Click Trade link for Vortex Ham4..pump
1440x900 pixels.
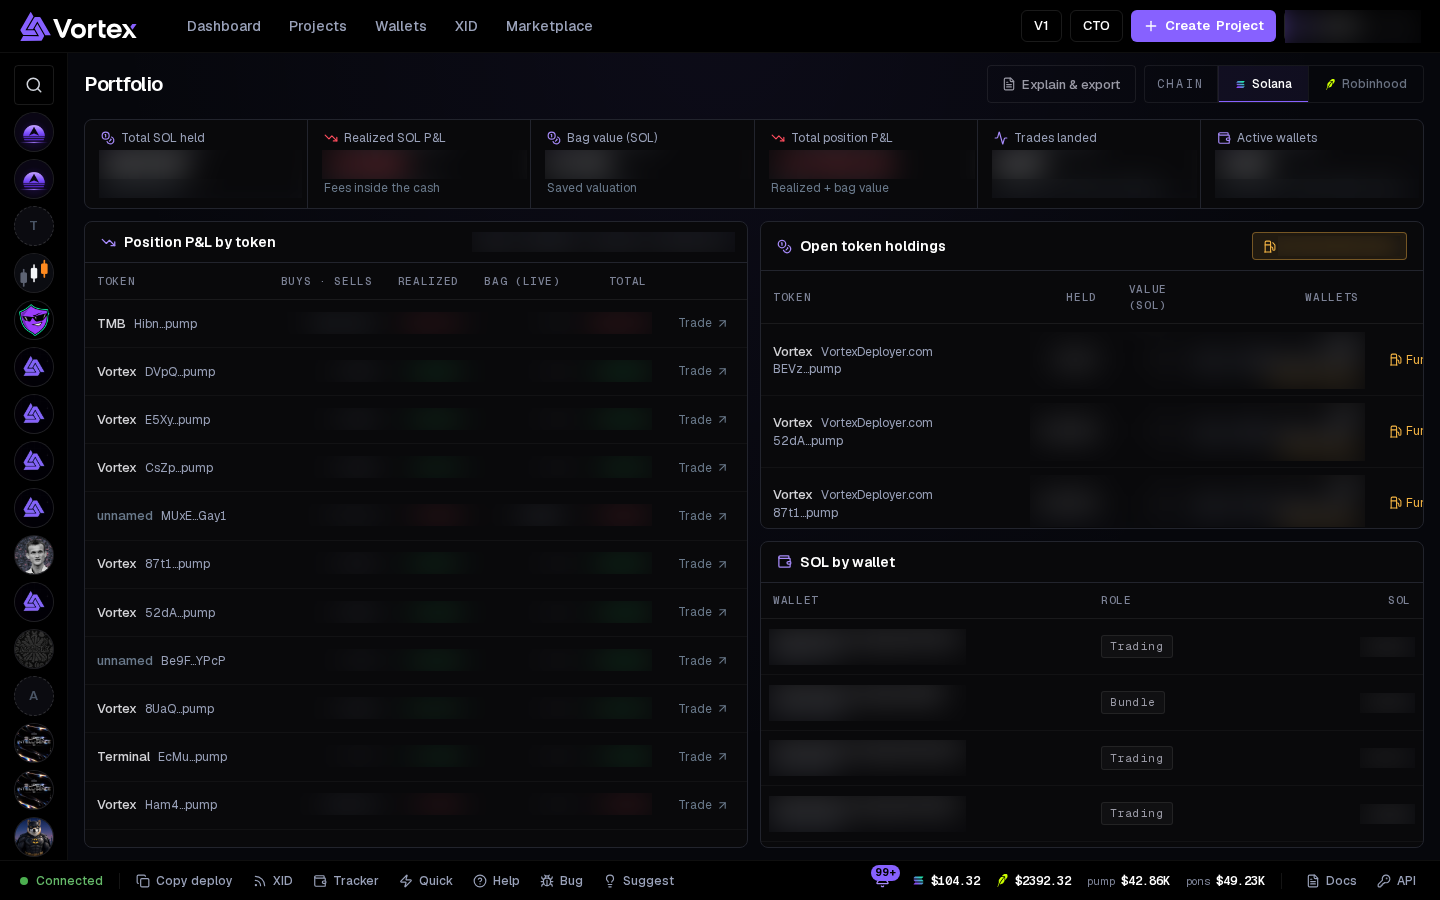pos(703,805)
